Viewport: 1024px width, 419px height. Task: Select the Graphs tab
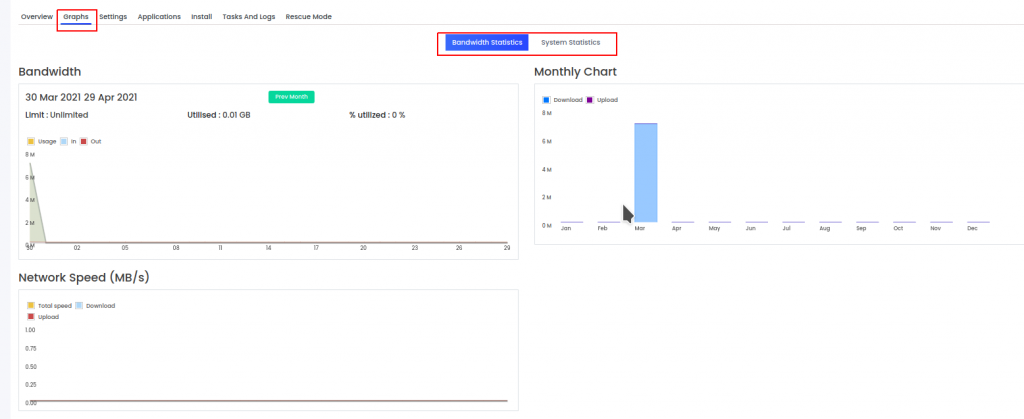pos(76,17)
